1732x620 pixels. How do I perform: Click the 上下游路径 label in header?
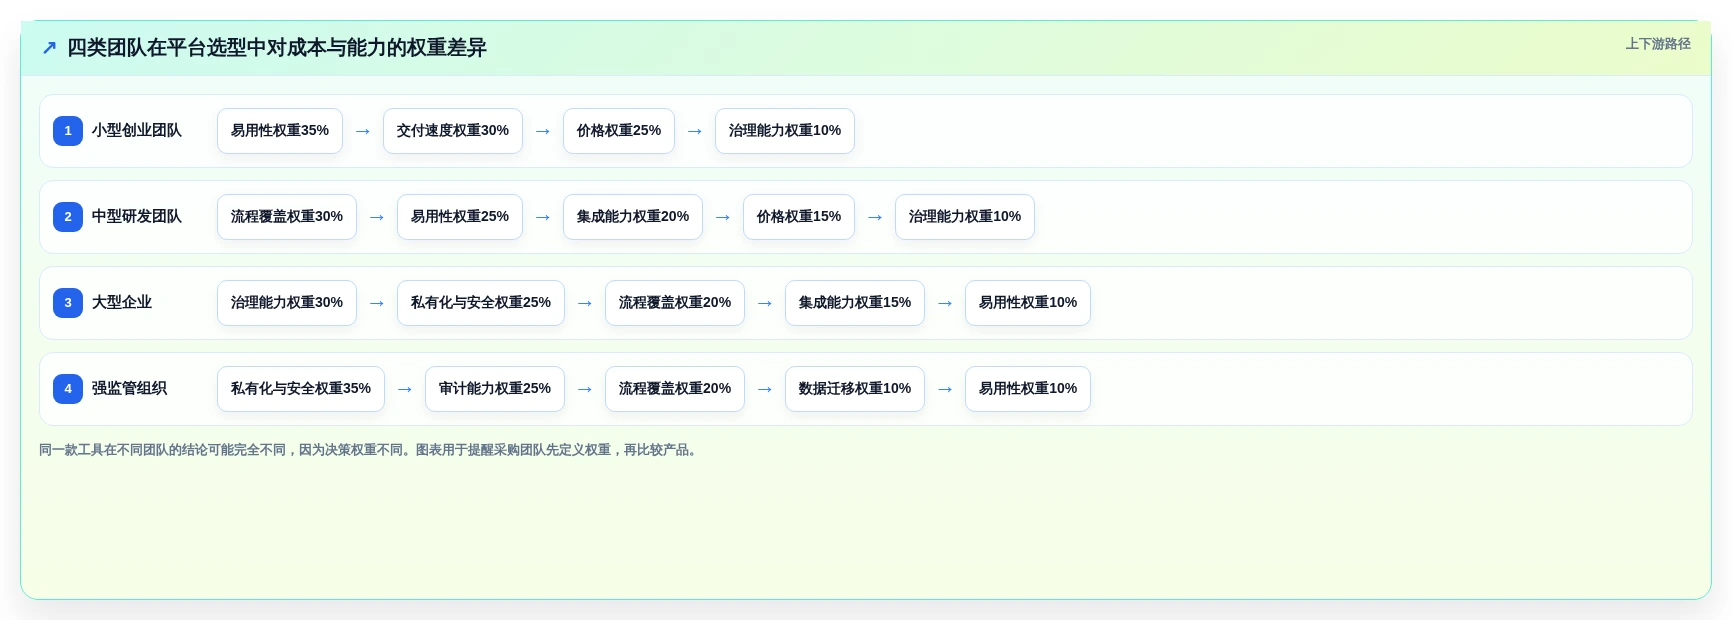coord(1657,44)
